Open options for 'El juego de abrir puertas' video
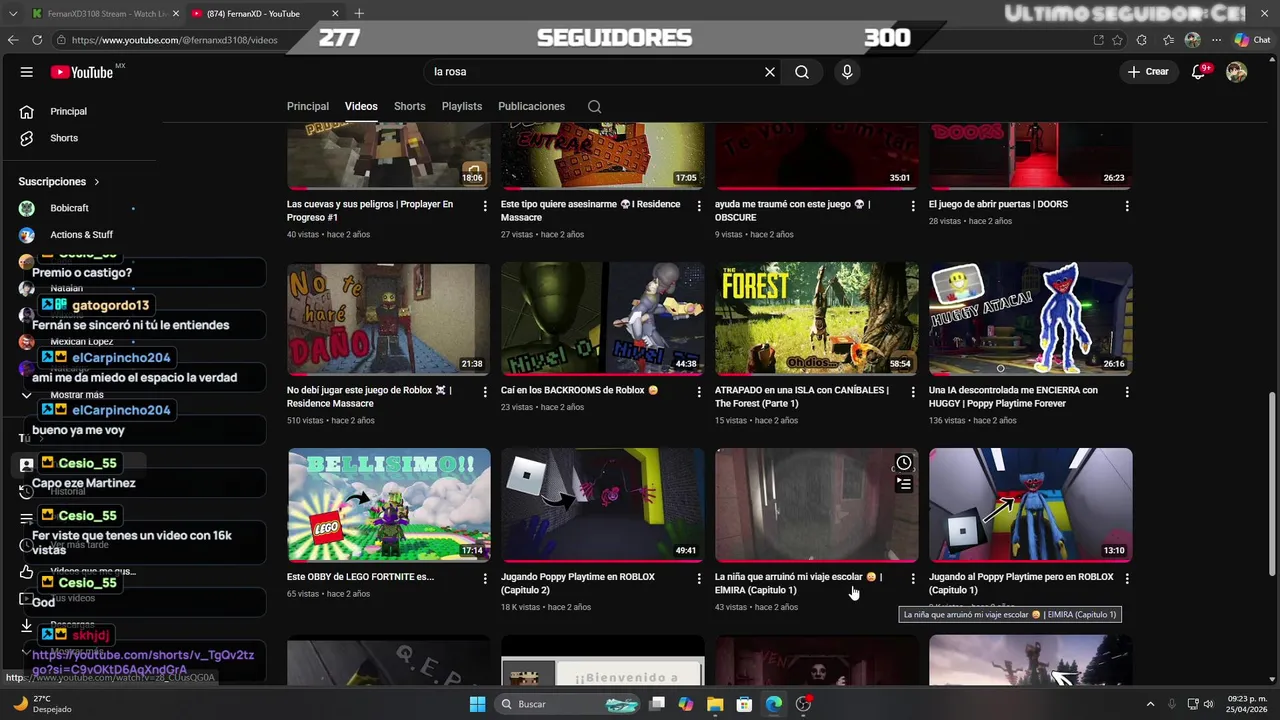 coord(1127,206)
